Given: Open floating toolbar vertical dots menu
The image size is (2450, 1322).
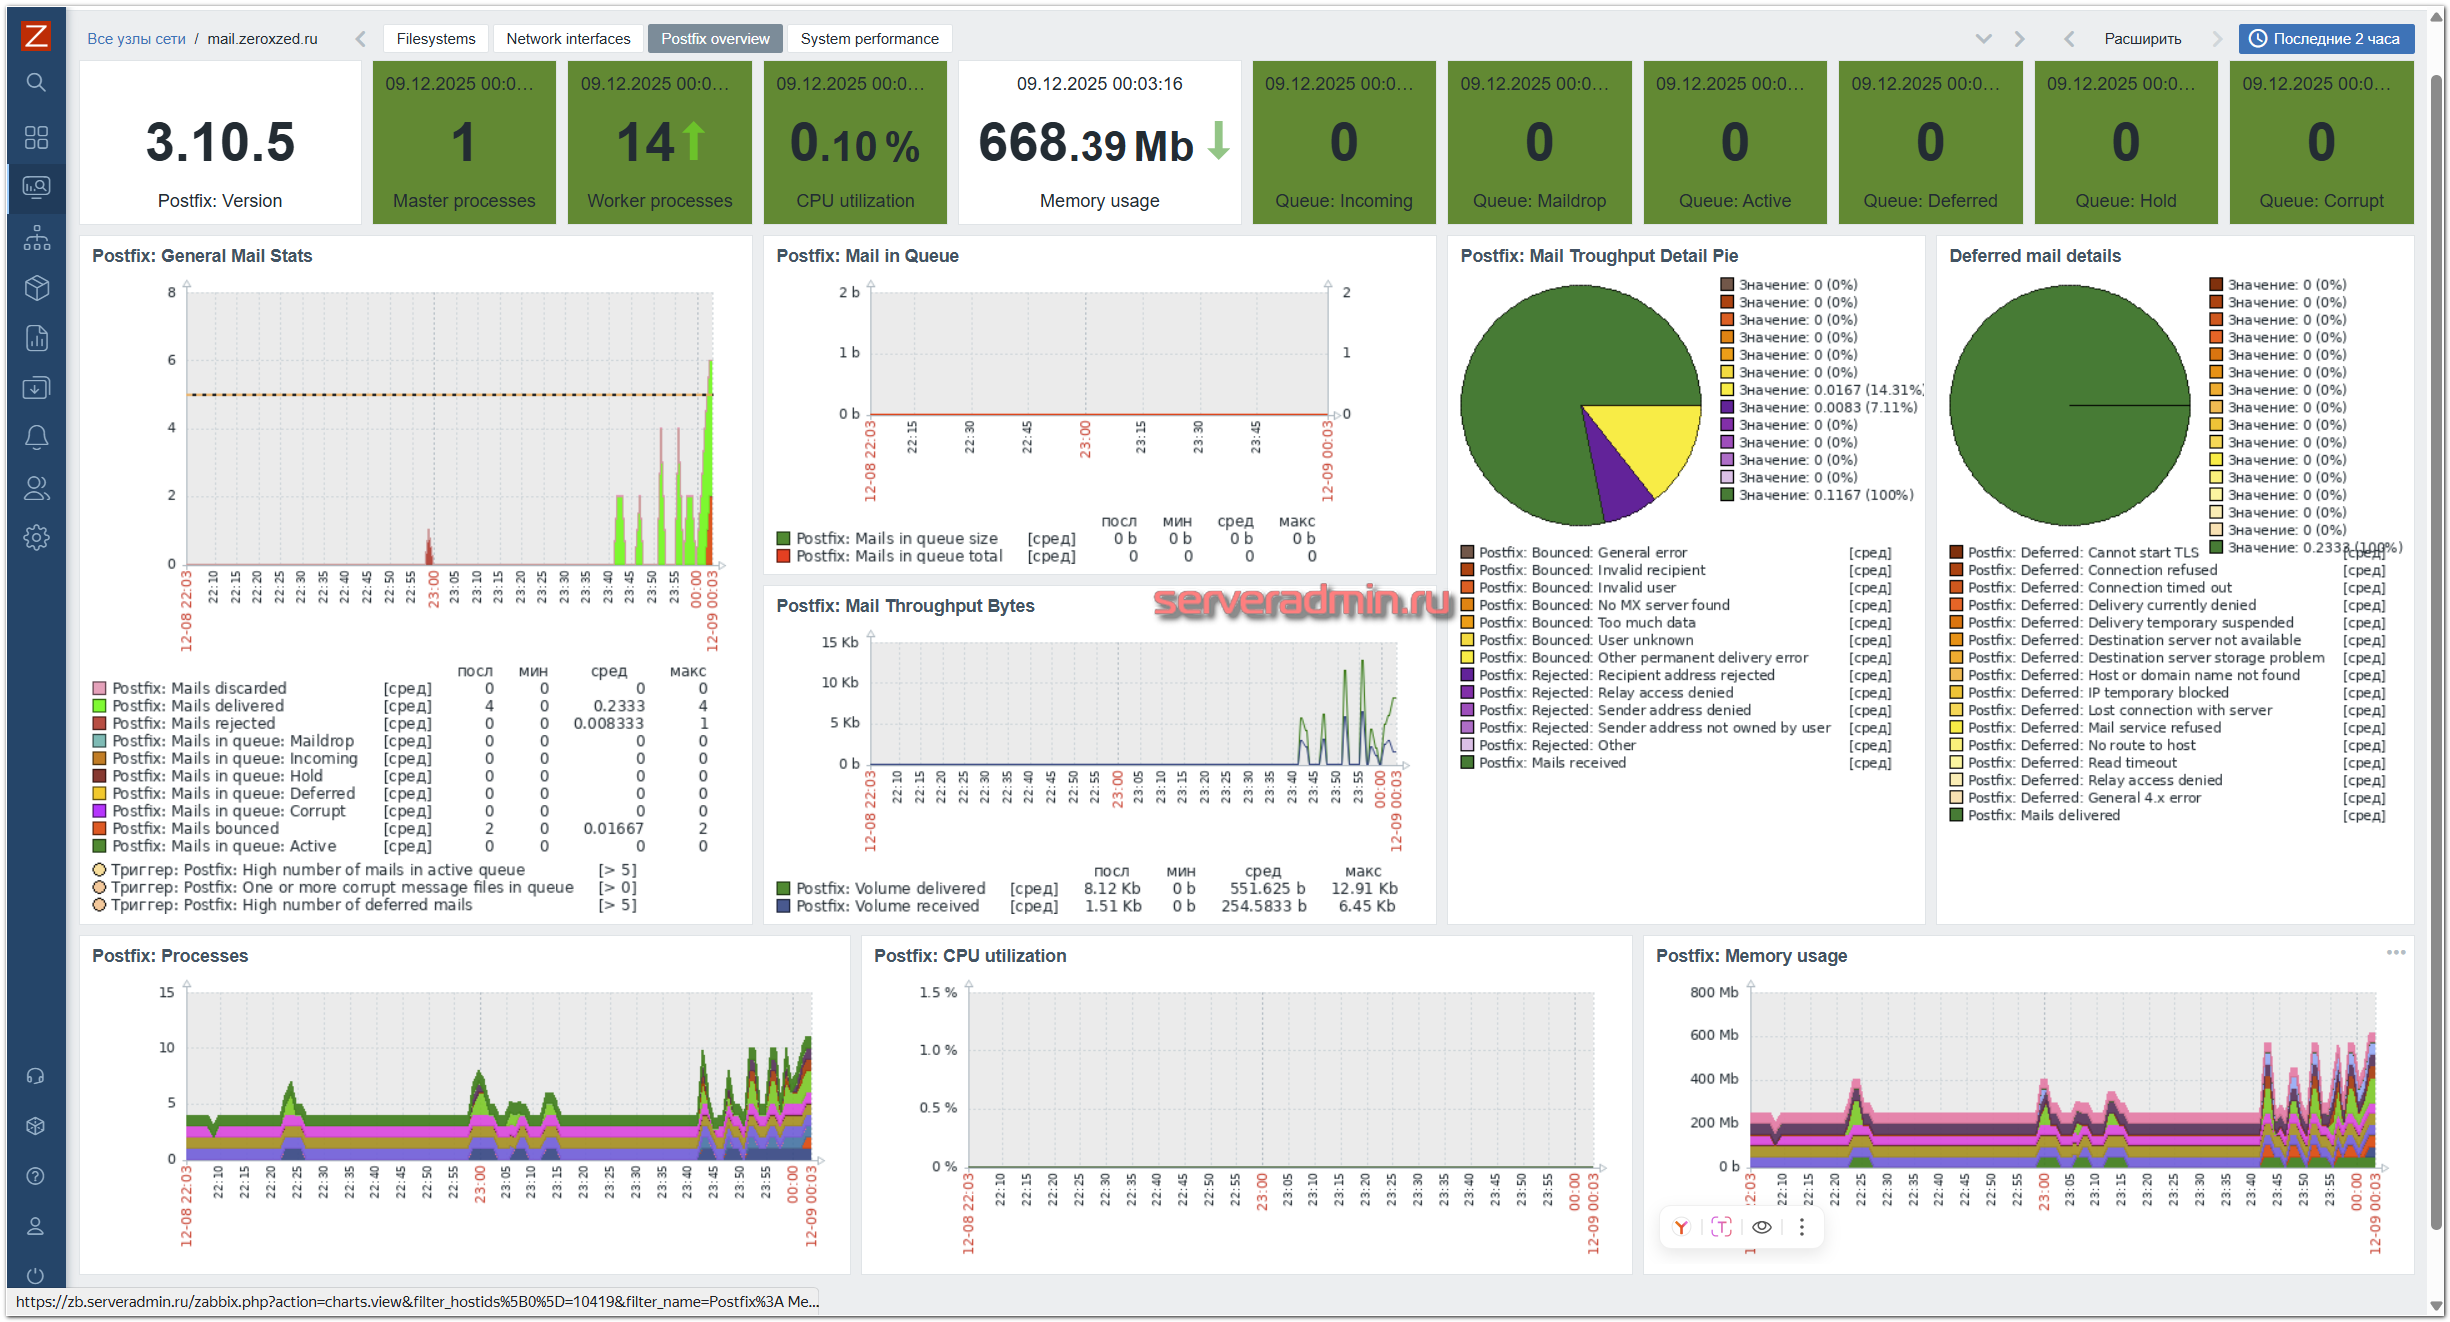Looking at the screenshot, I should (x=1802, y=1227).
